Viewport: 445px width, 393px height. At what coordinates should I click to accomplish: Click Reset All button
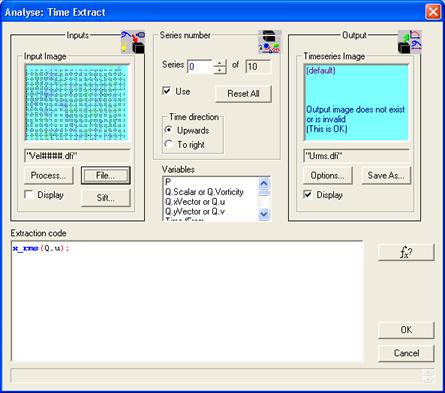tap(243, 94)
